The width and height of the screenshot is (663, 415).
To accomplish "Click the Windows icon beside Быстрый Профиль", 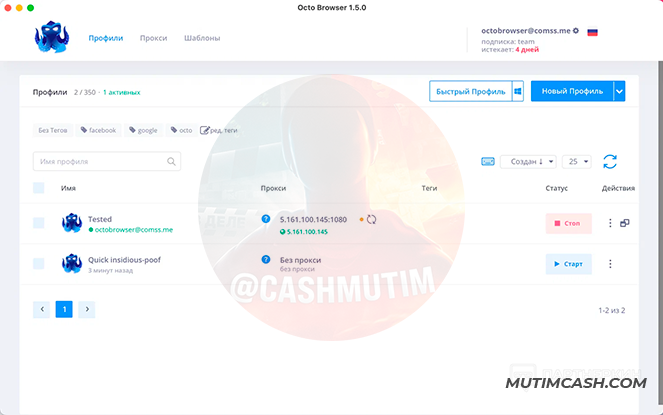I will click(518, 91).
